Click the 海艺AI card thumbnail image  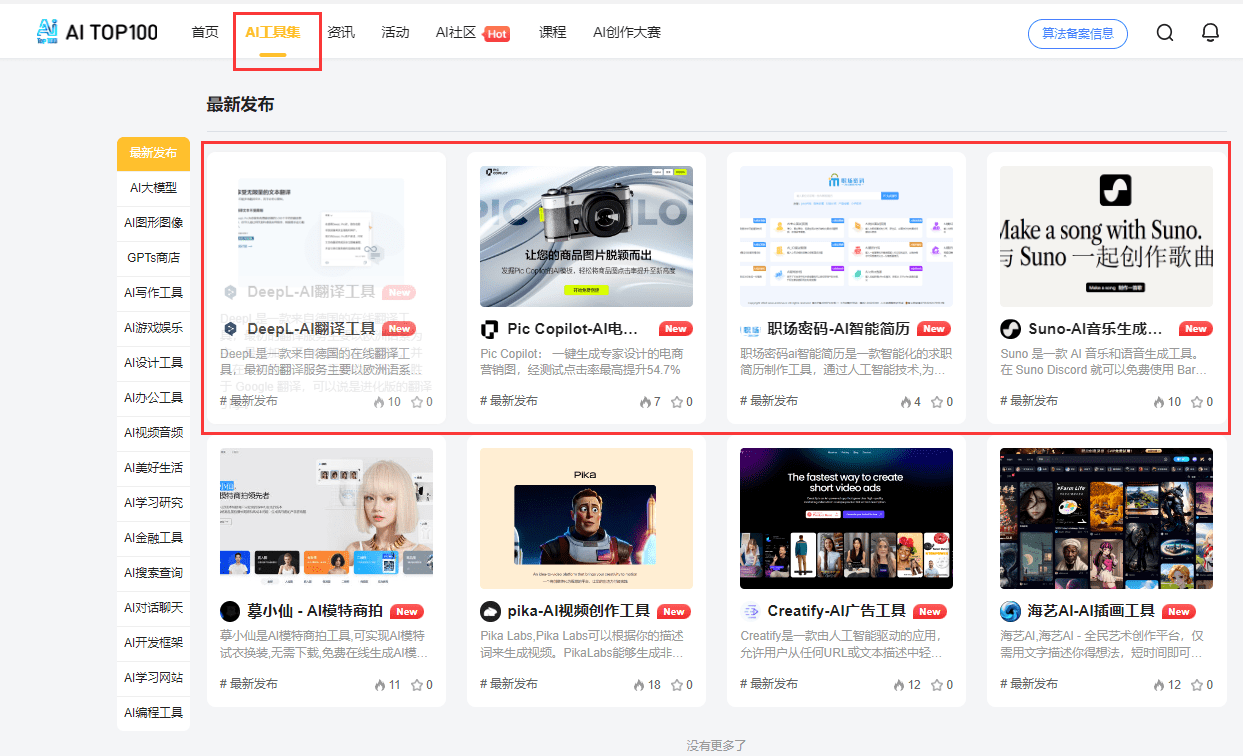(x=1106, y=518)
